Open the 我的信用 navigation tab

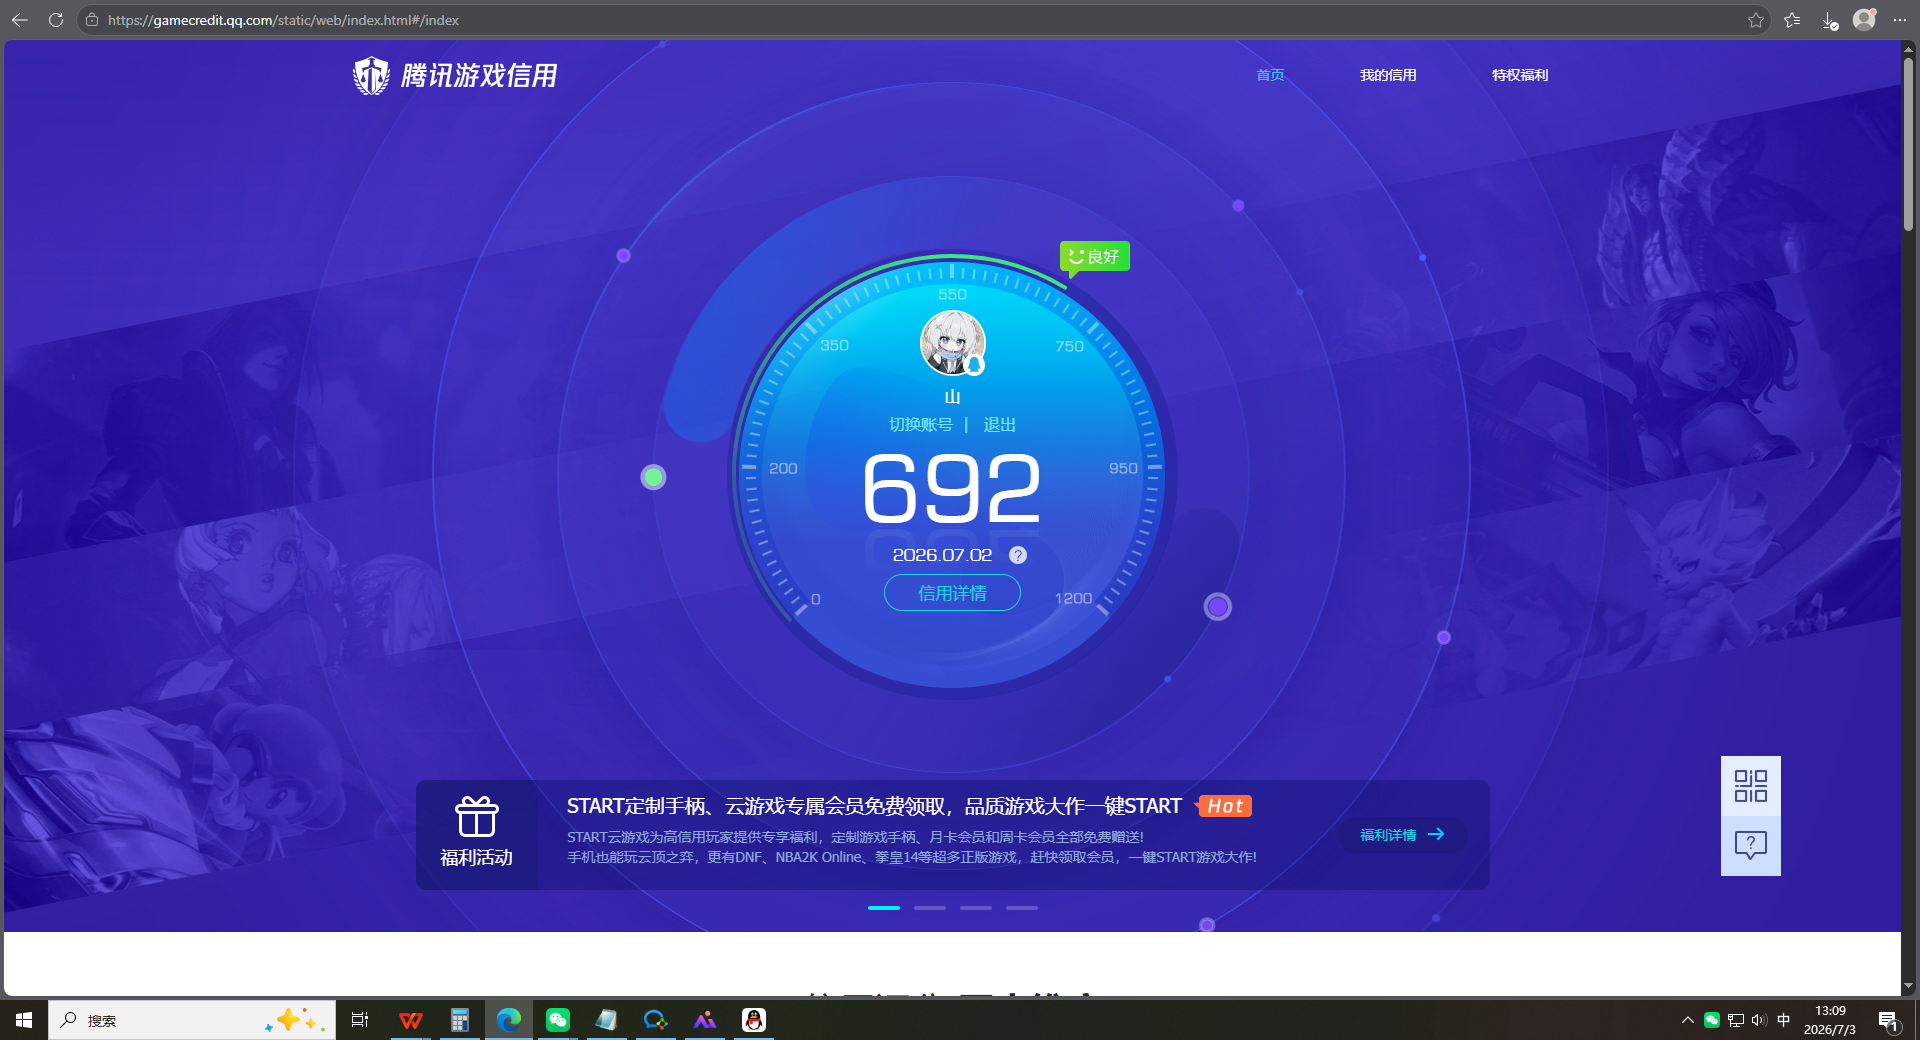[1388, 75]
